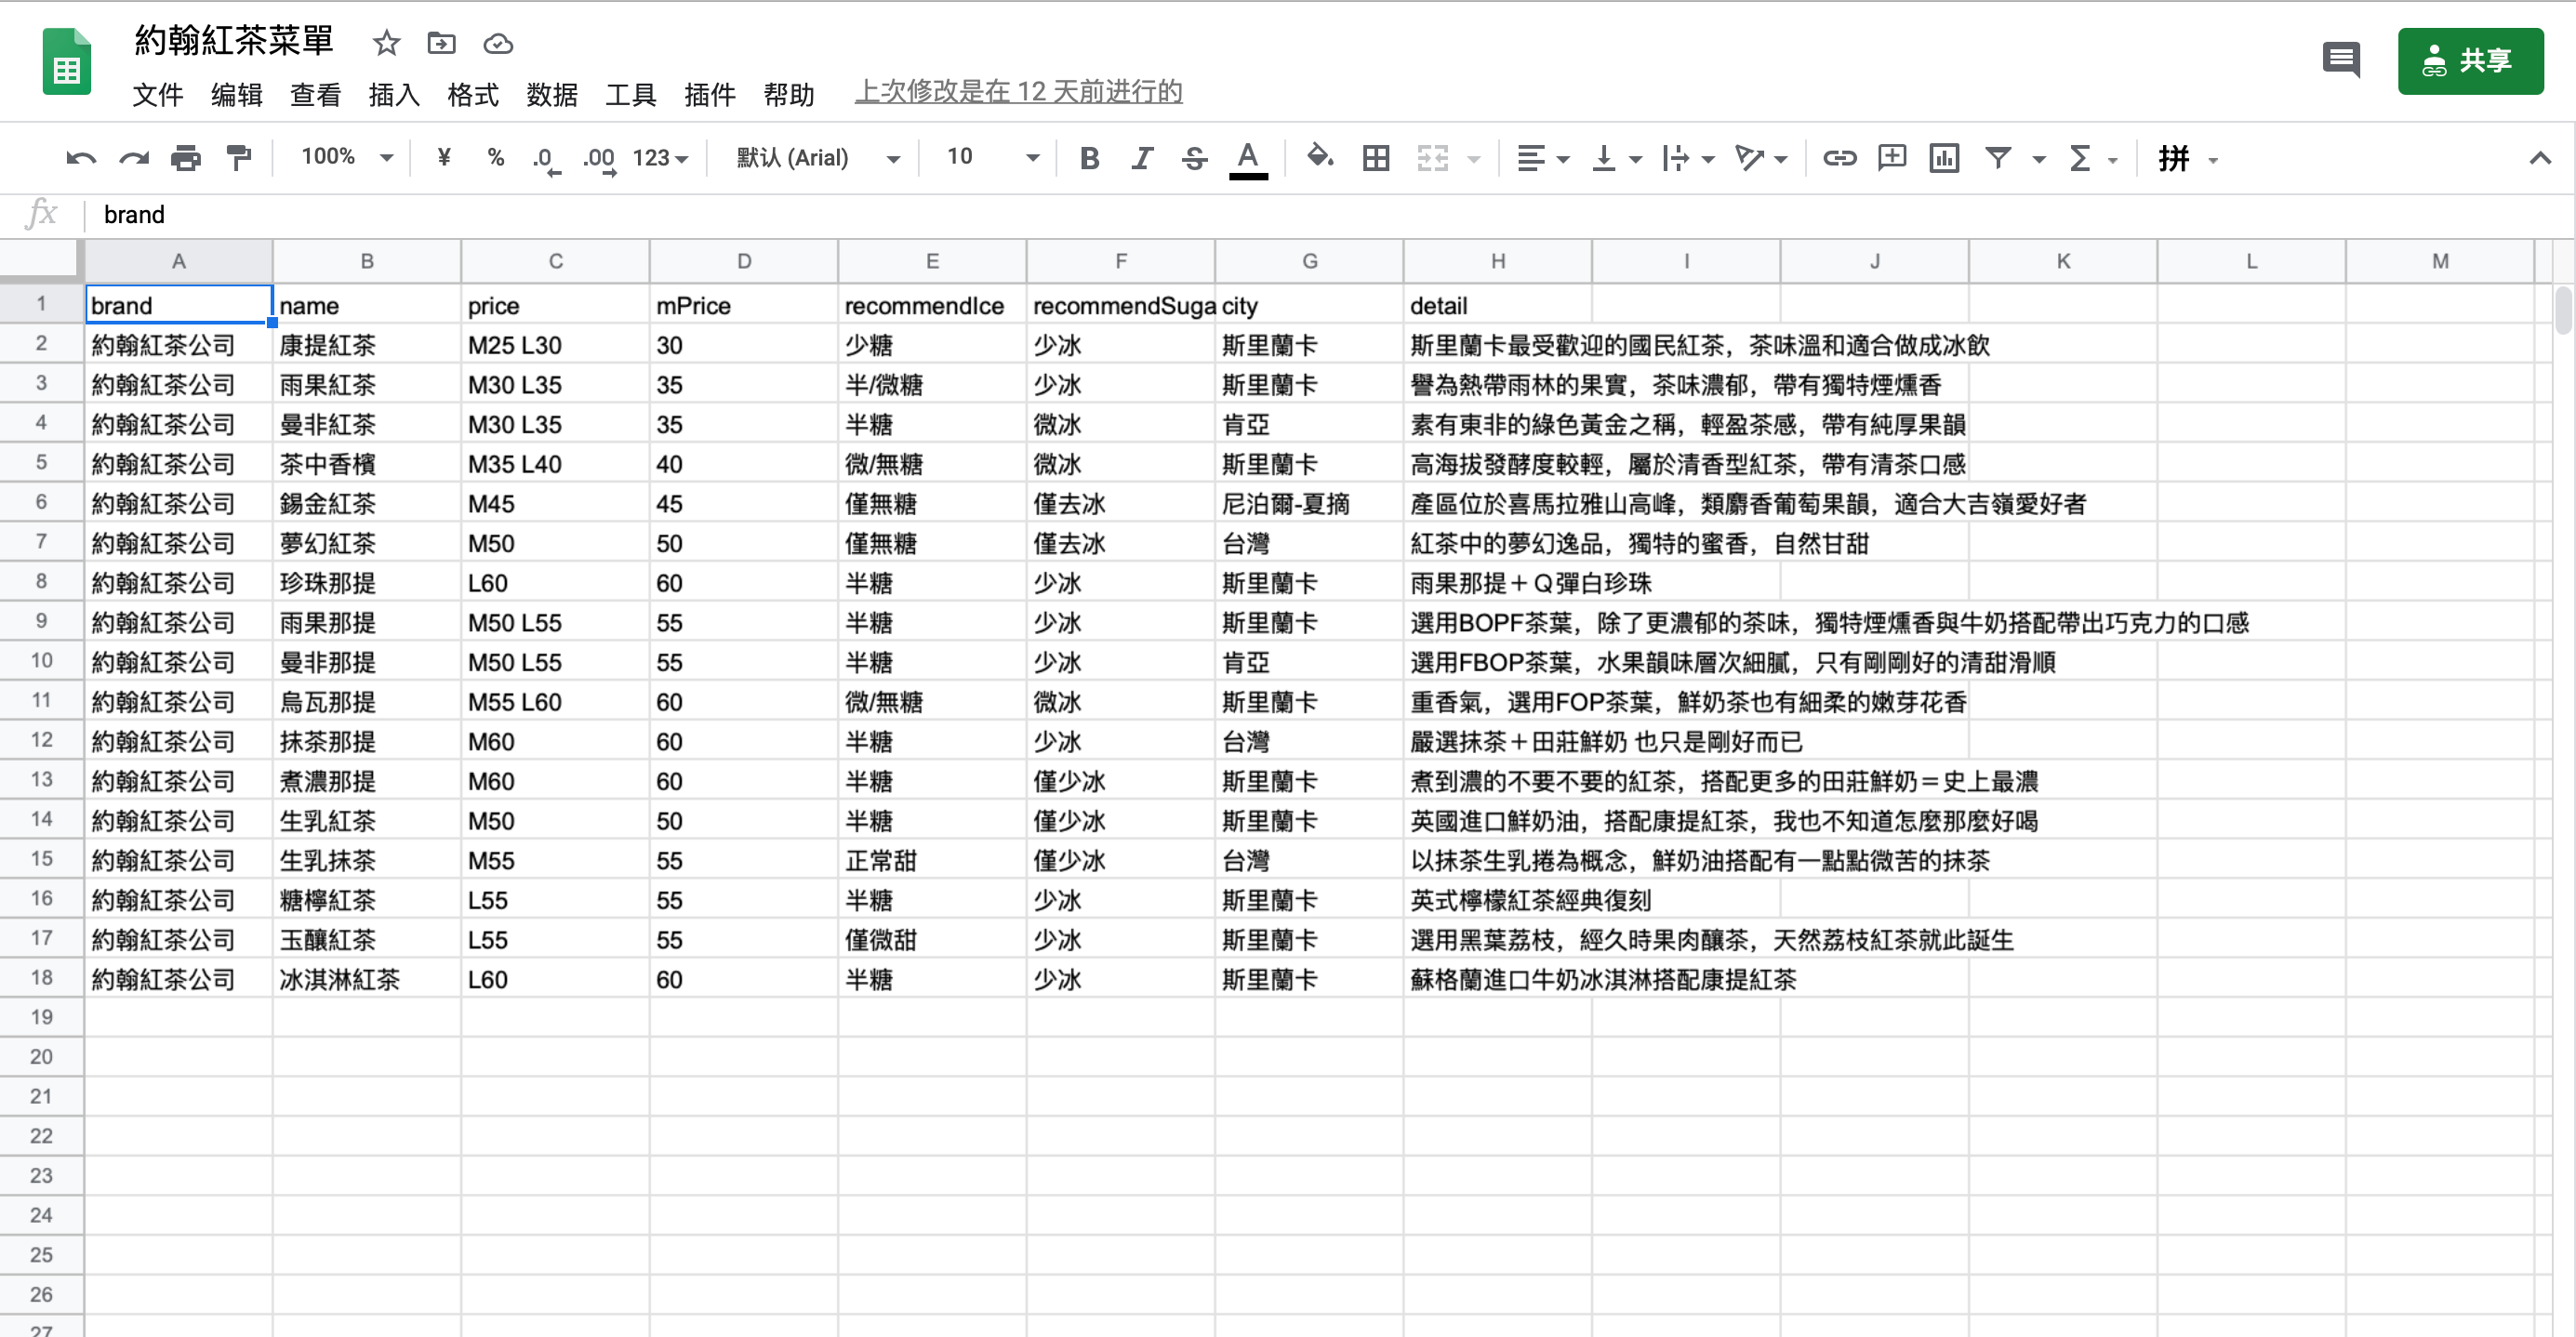The width and height of the screenshot is (2576, 1337).
Task: Format as percent
Action: 495,157
